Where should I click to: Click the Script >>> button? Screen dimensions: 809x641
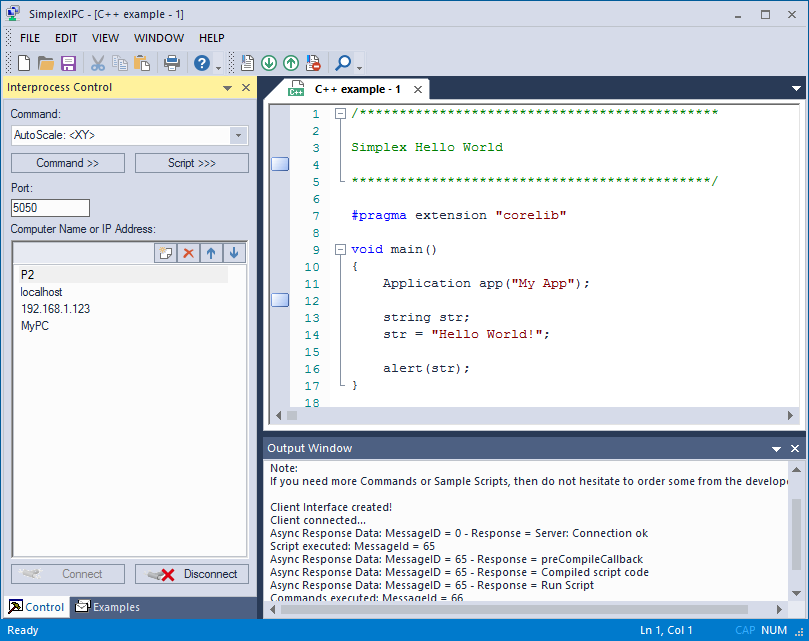click(192, 163)
